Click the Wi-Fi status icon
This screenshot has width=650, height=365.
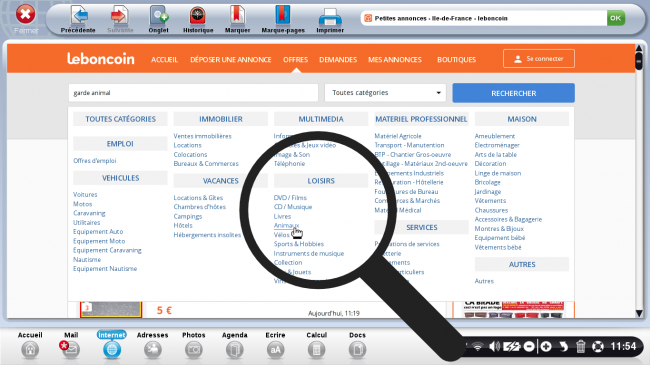point(478,346)
